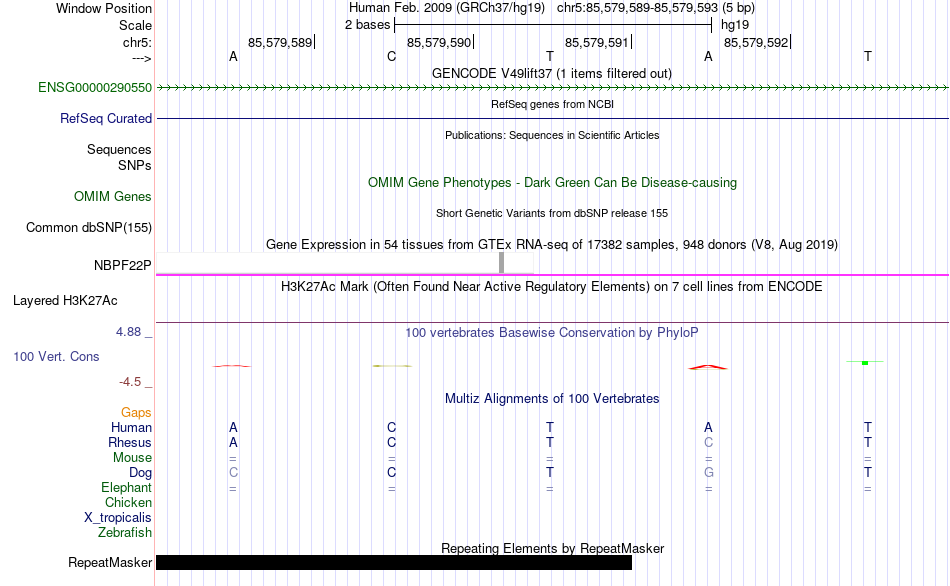Click the RefSeq Curated blue intron line
The width and height of the screenshot is (950, 586).
552,118
